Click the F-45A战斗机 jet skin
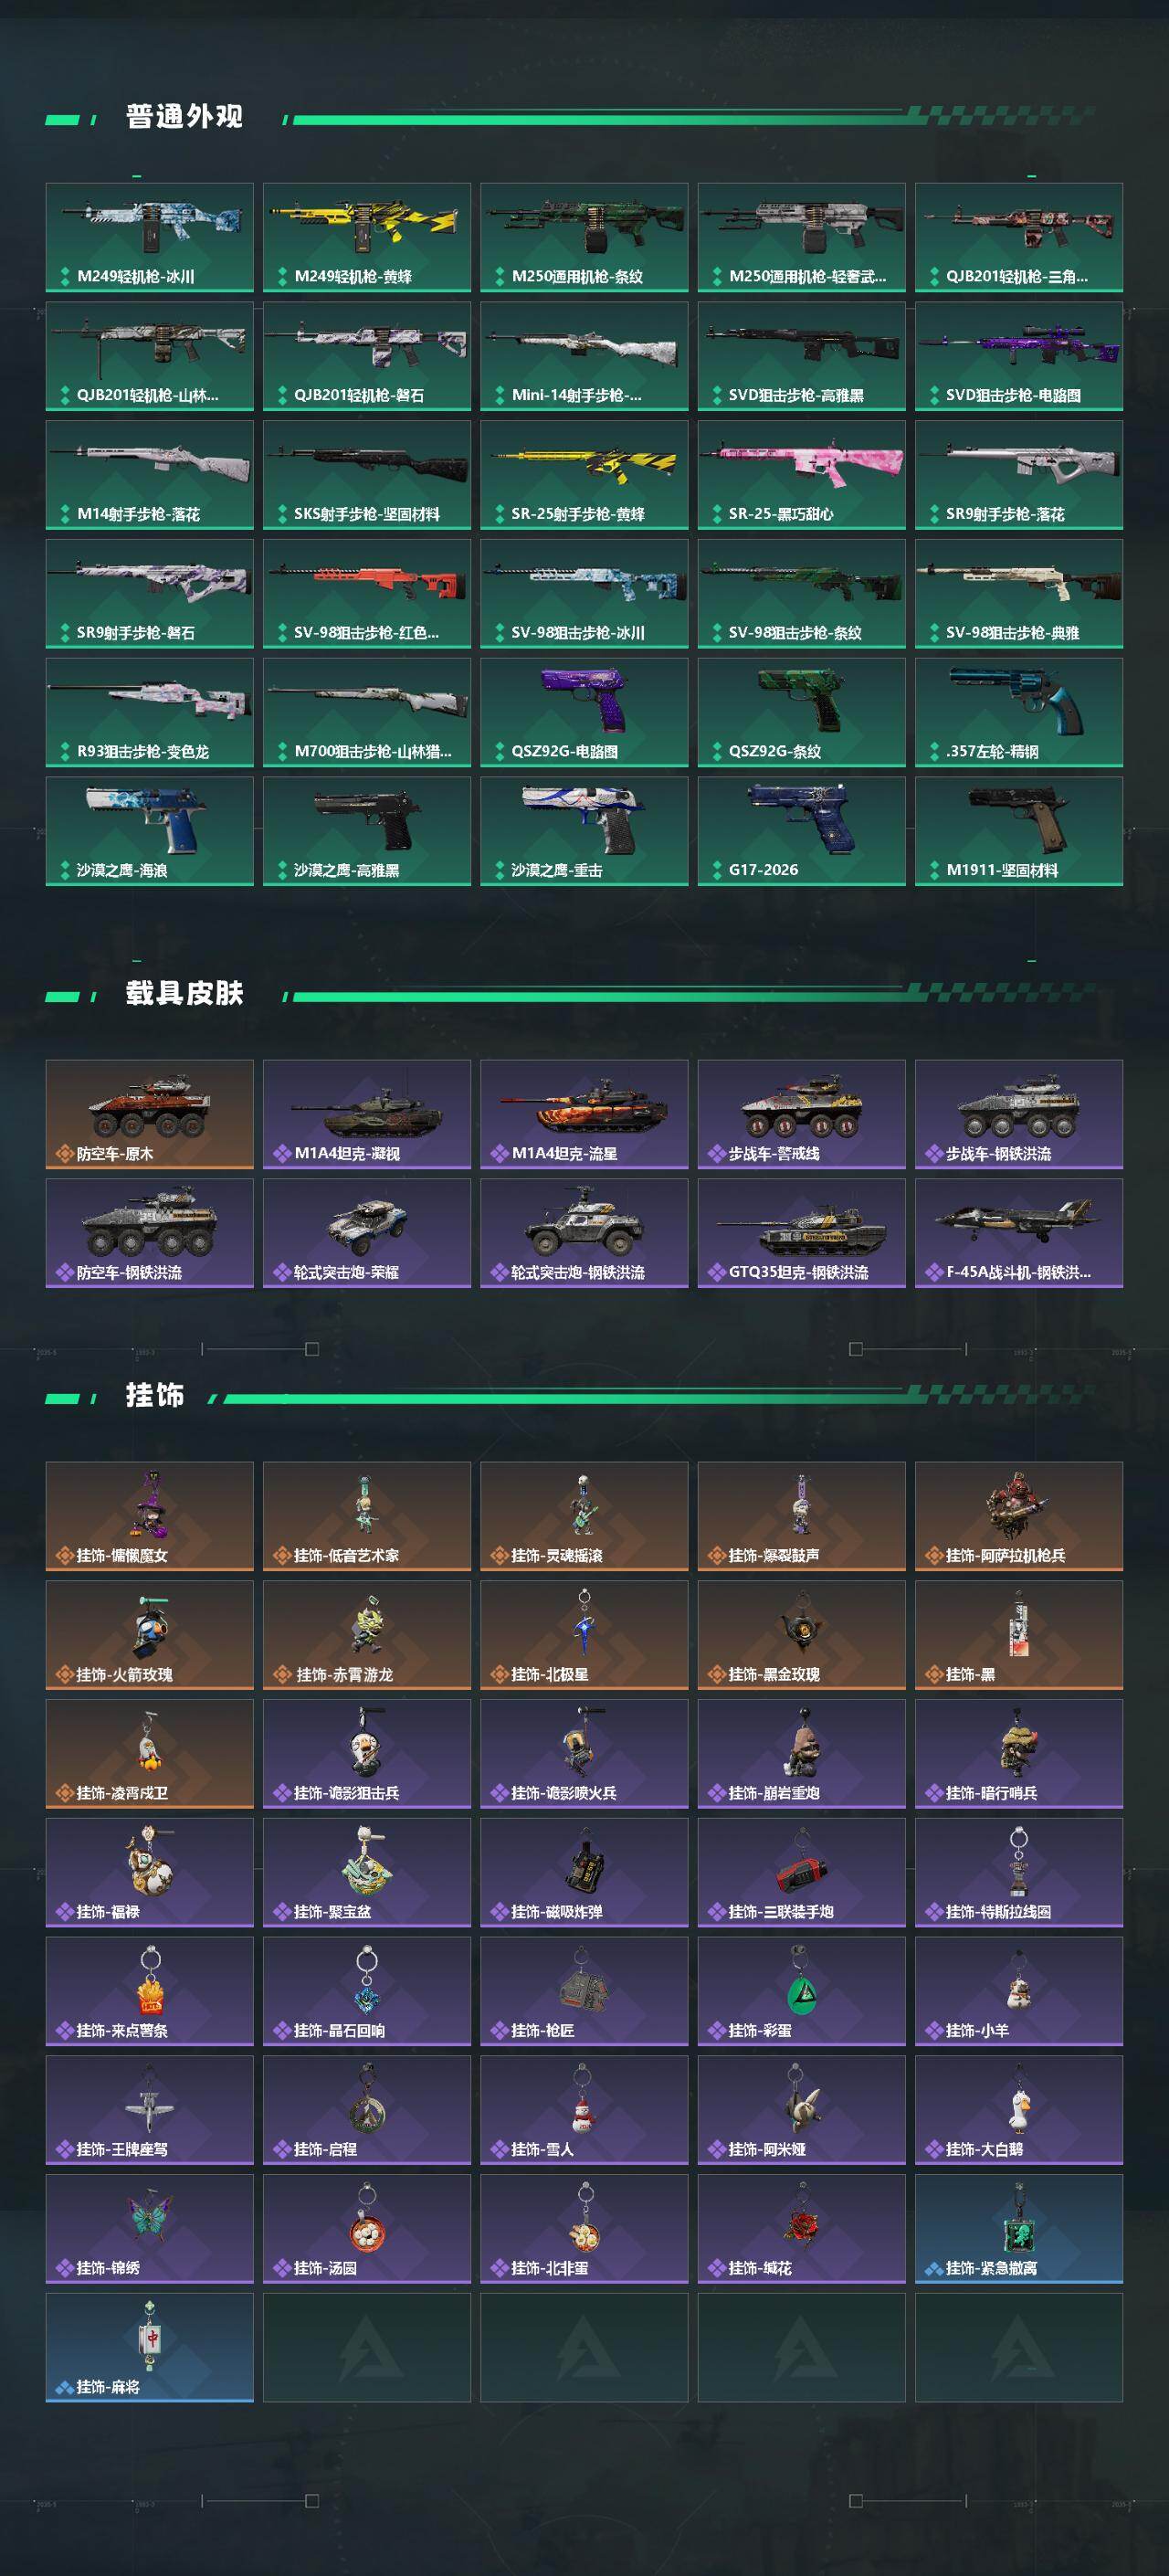1169x2576 pixels. (1019, 1233)
